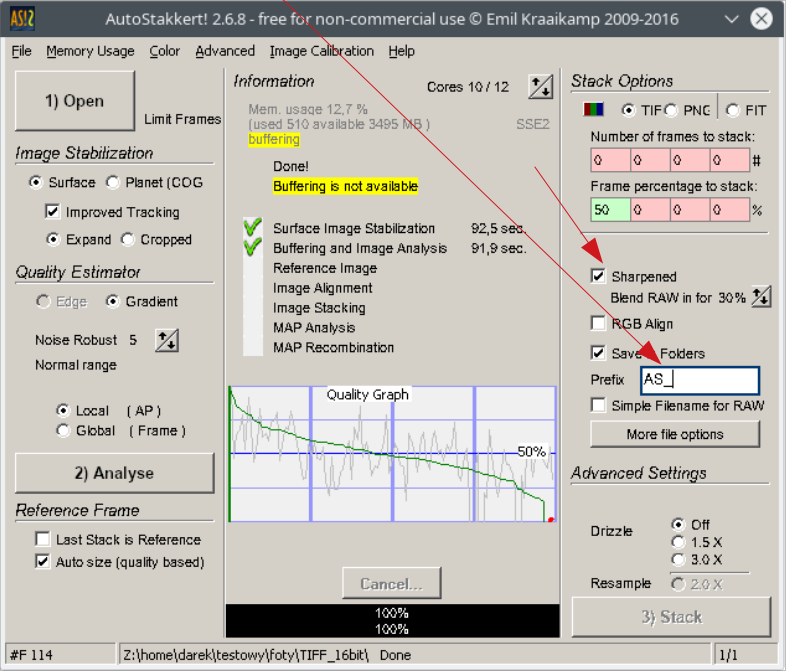Viewport: 786px width, 671px height.
Task: Close the AutoStakkert window
Action: click(761, 19)
